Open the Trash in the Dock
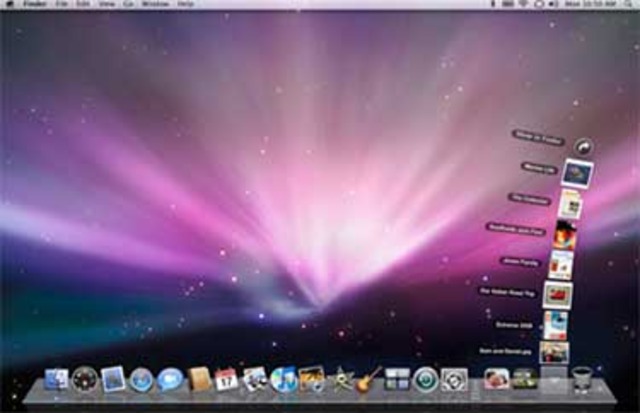 point(582,380)
